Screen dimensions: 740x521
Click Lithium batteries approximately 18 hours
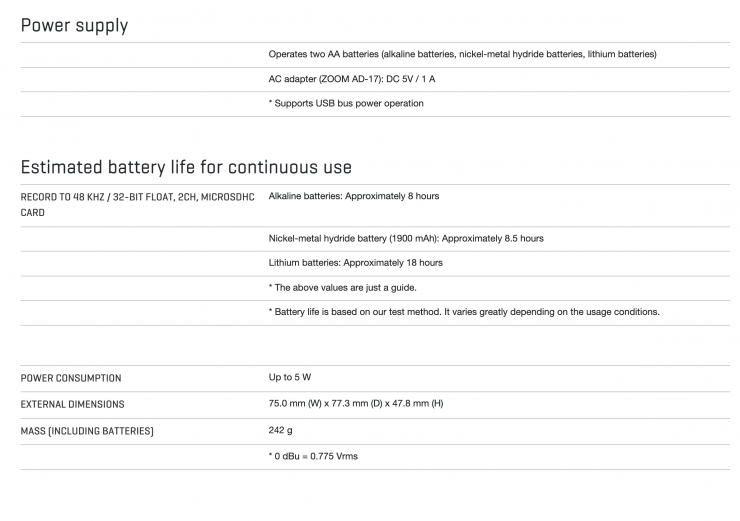[355, 263]
